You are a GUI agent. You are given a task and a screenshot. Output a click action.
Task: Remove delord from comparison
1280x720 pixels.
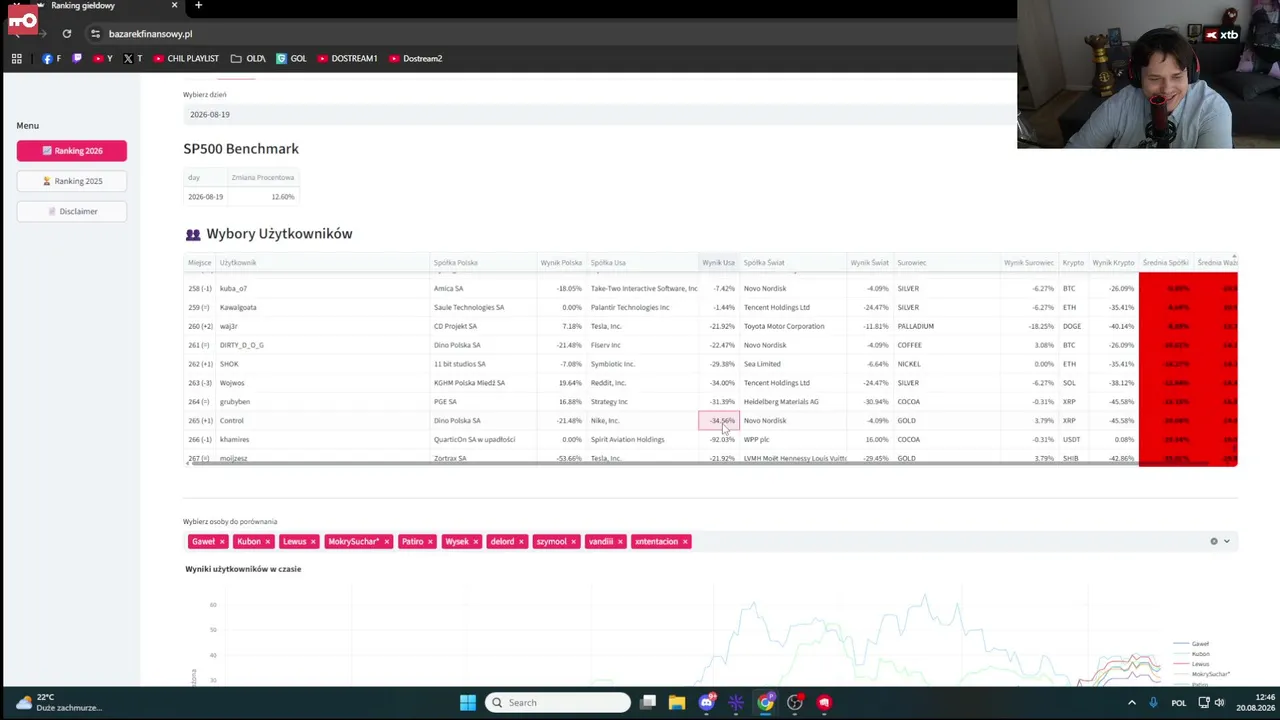point(521,542)
